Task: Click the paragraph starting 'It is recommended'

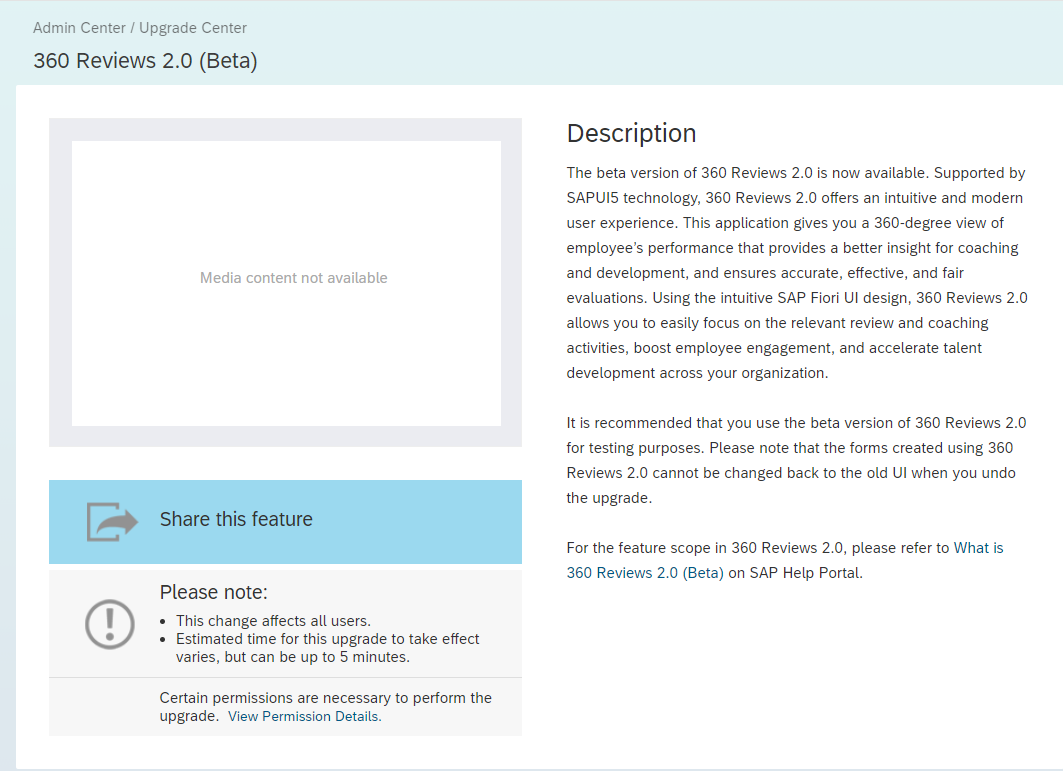Action: tap(796, 460)
